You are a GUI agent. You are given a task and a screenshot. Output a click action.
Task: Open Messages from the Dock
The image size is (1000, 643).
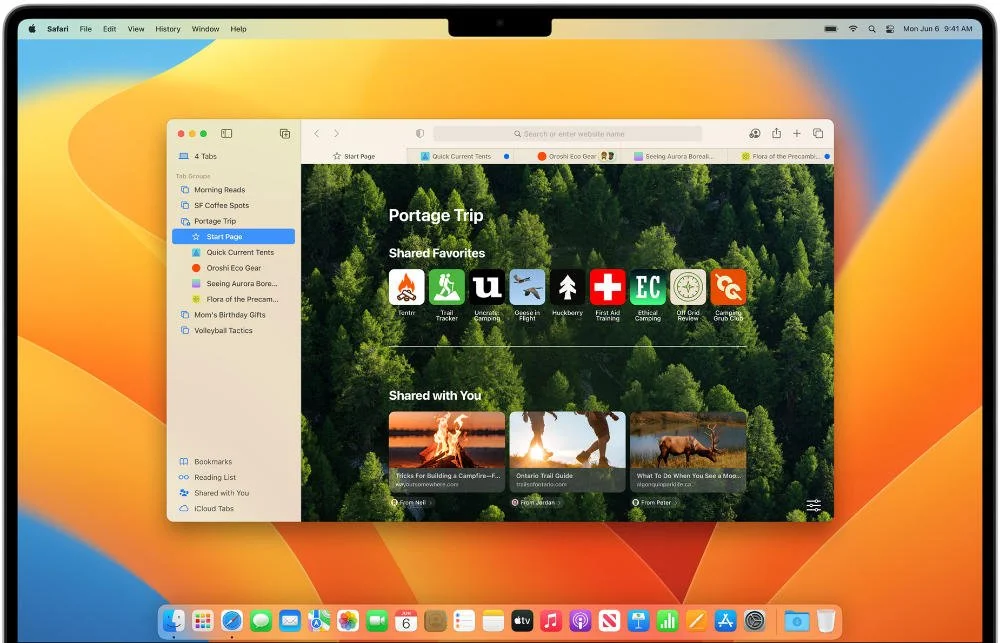point(261,620)
